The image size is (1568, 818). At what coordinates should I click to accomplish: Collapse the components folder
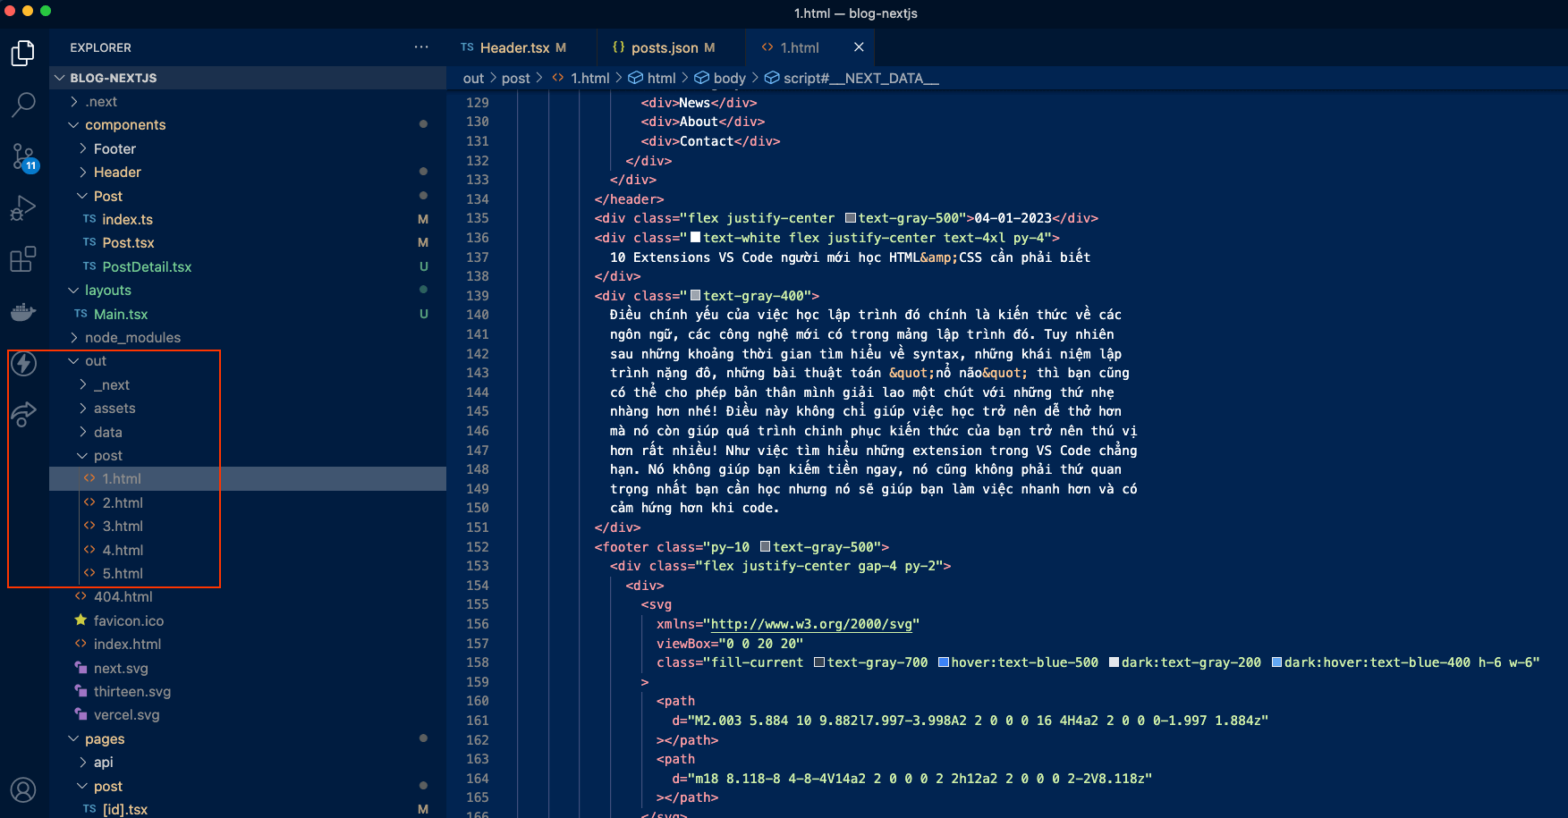(125, 125)
